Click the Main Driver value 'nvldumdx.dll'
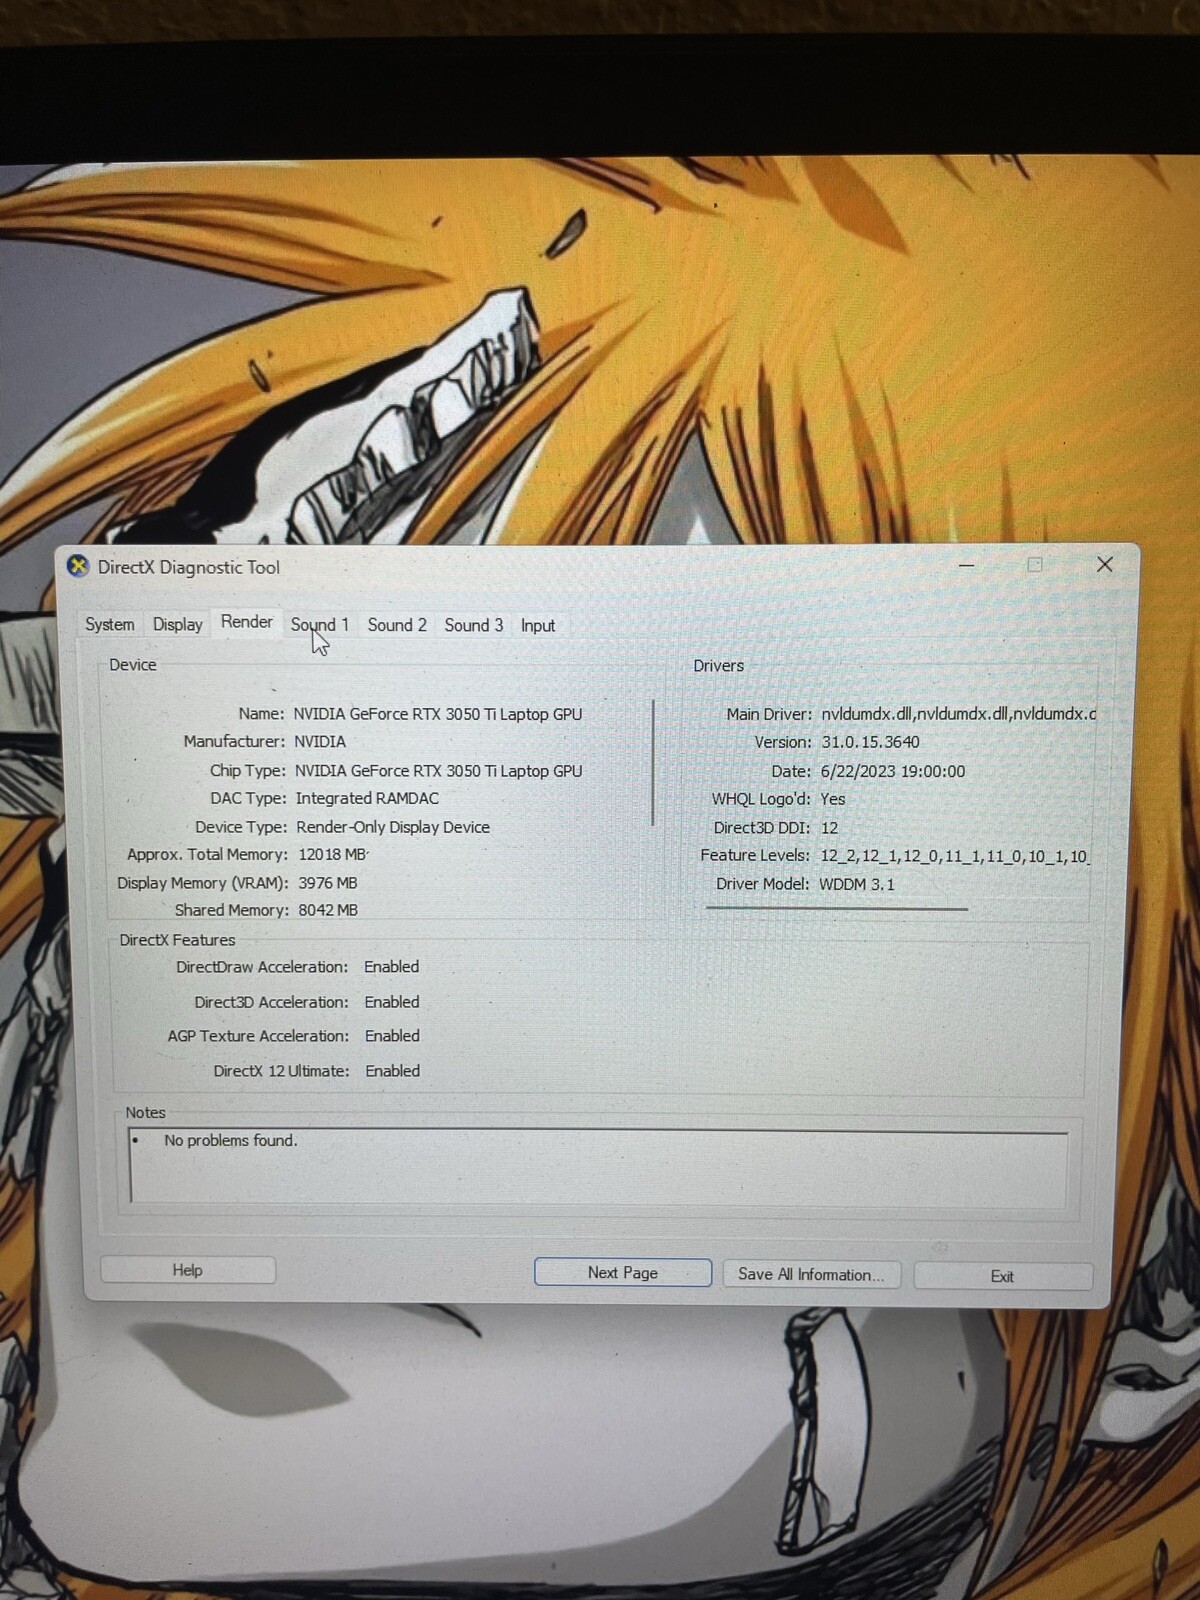Screen dimensions: 1200x1600 click(x=958, y=714)
